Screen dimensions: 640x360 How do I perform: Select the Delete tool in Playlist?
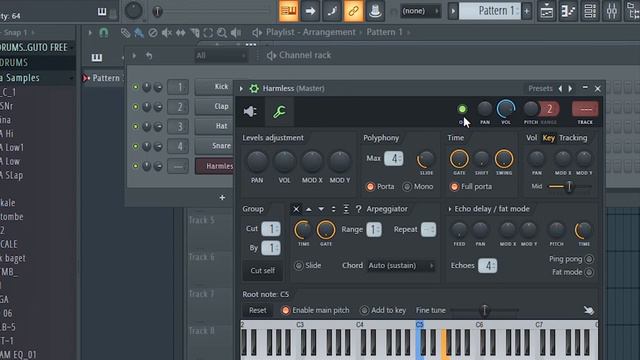pos(153,33)
